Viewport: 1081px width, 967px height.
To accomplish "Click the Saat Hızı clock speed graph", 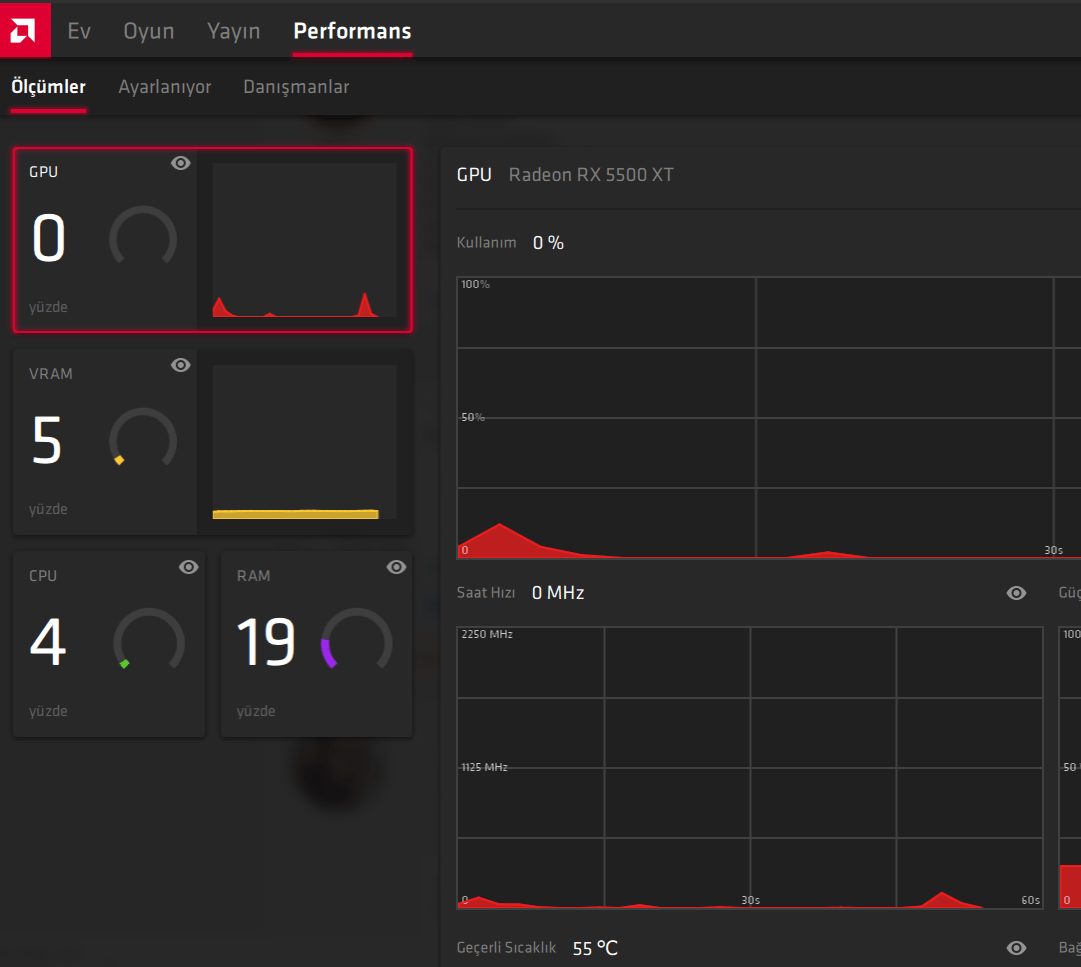I will point(750,768).
